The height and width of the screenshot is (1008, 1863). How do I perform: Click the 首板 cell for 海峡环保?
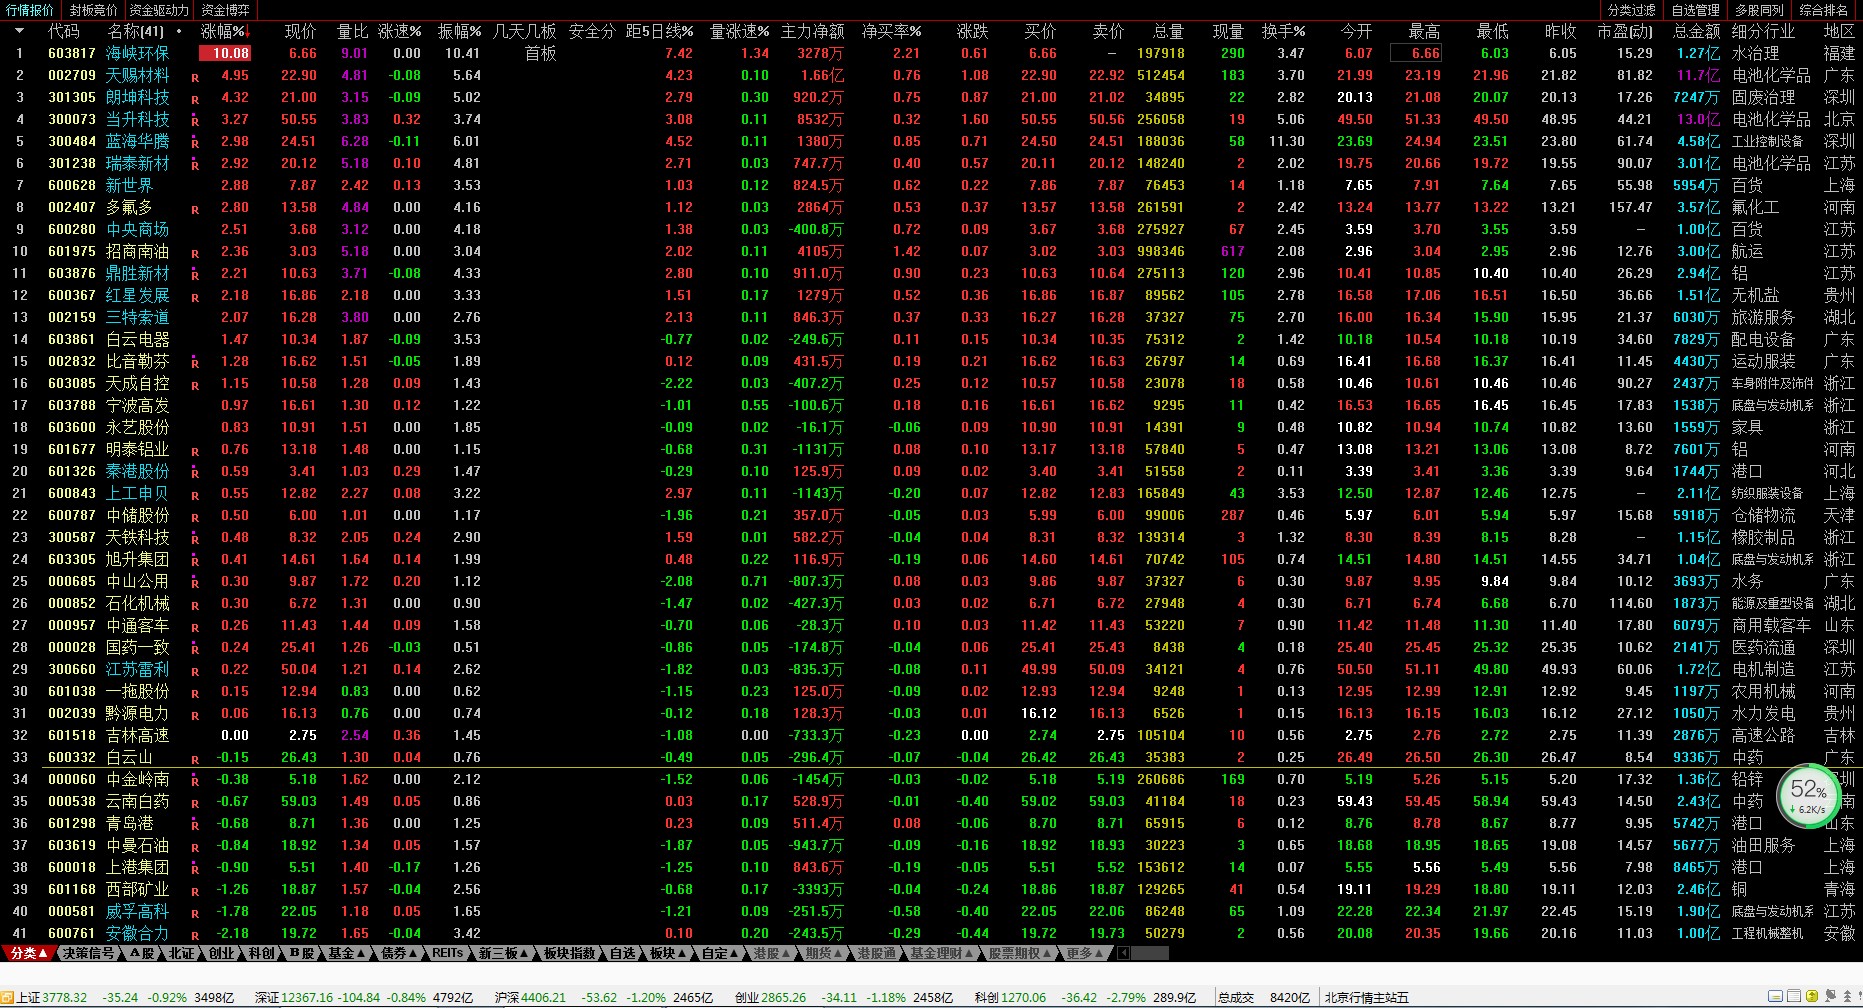[x=540, y=53]
